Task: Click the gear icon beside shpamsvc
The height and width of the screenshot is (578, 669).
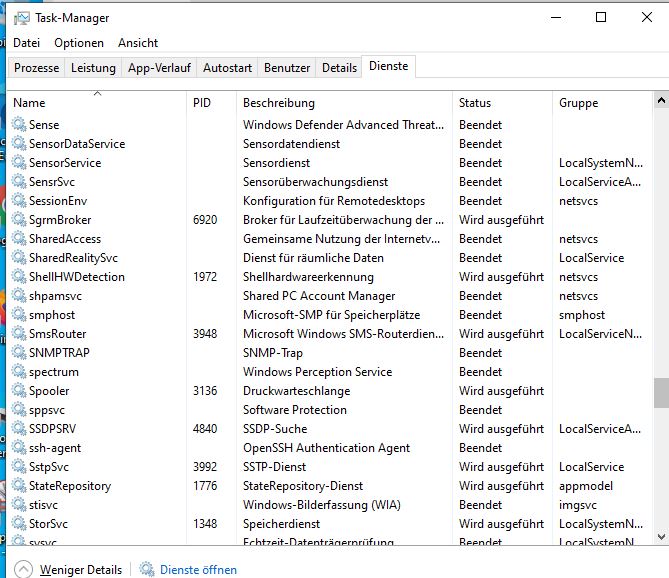Action: pyautogui.click(x=19, y=295)
